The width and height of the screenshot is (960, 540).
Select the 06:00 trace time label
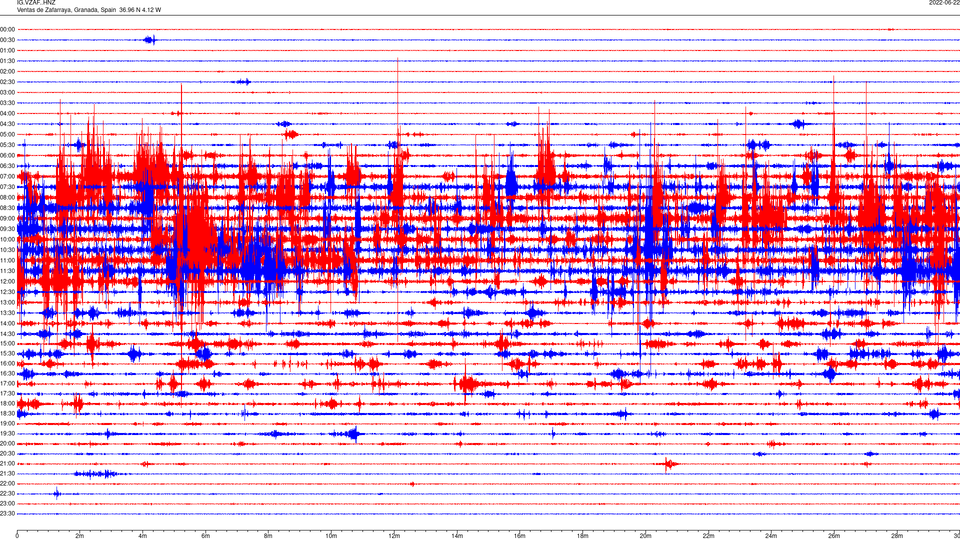(7, 156)
